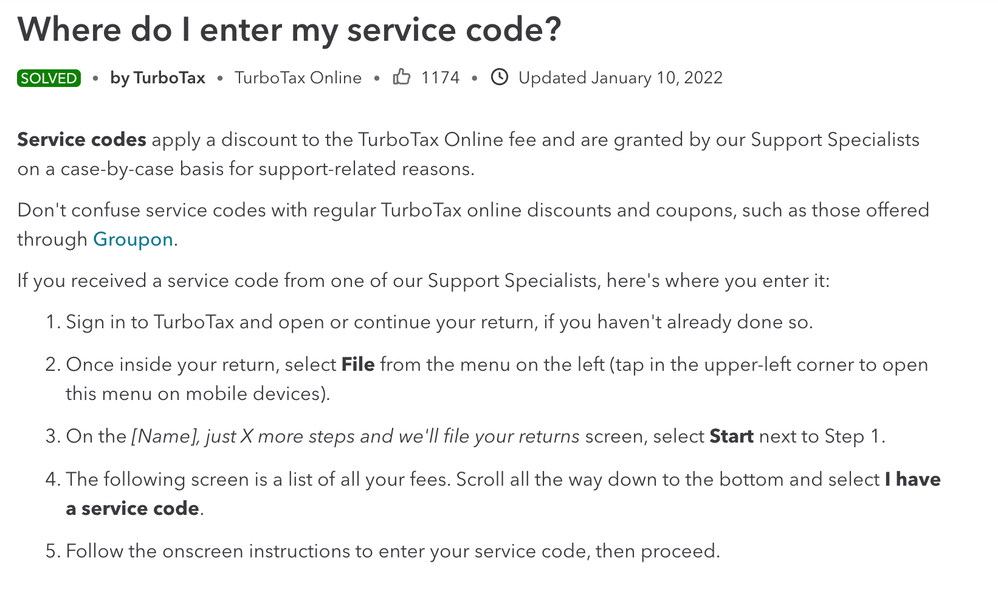
Task: Click step 1 'Sign in to TurboTax' text
Action: coord(150,322)
